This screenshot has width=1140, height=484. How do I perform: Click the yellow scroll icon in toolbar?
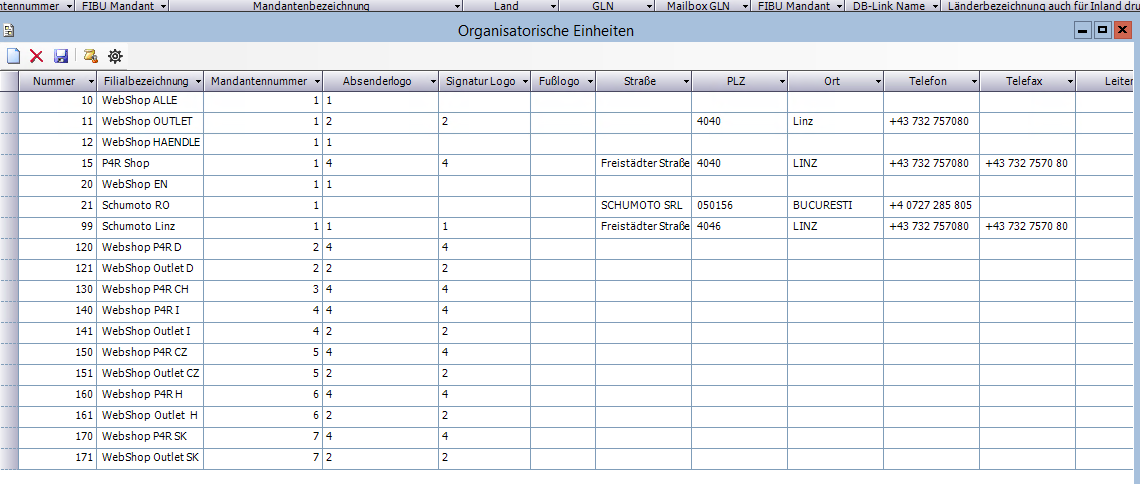[x=90, y=56]
